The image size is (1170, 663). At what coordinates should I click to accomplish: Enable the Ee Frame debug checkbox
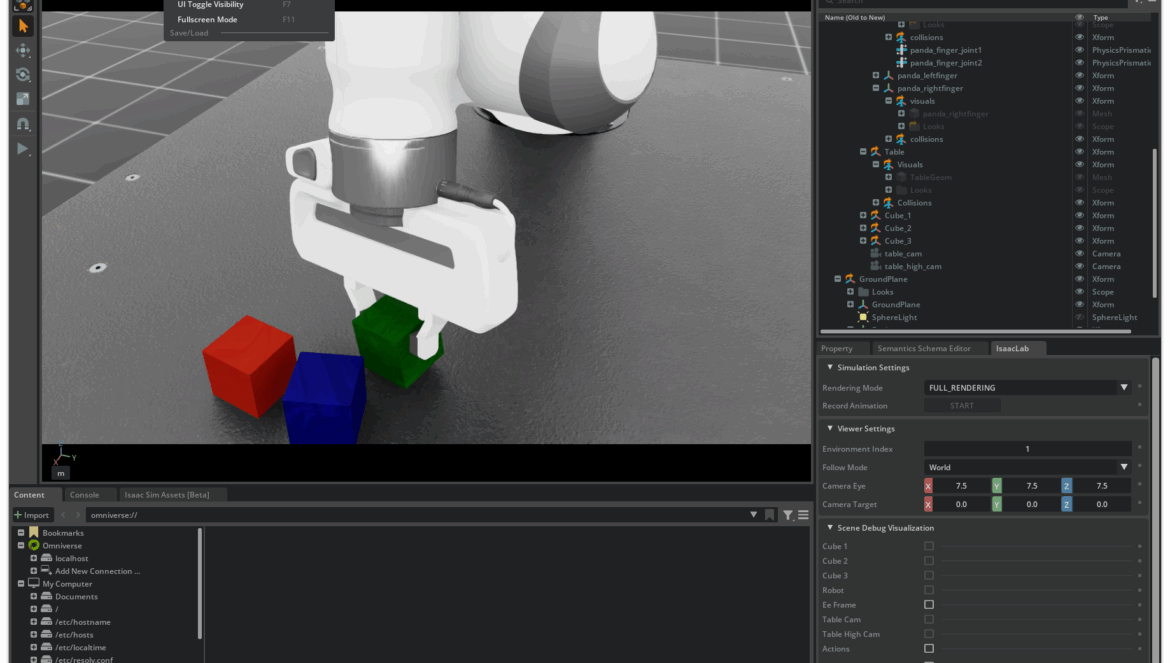928,605
